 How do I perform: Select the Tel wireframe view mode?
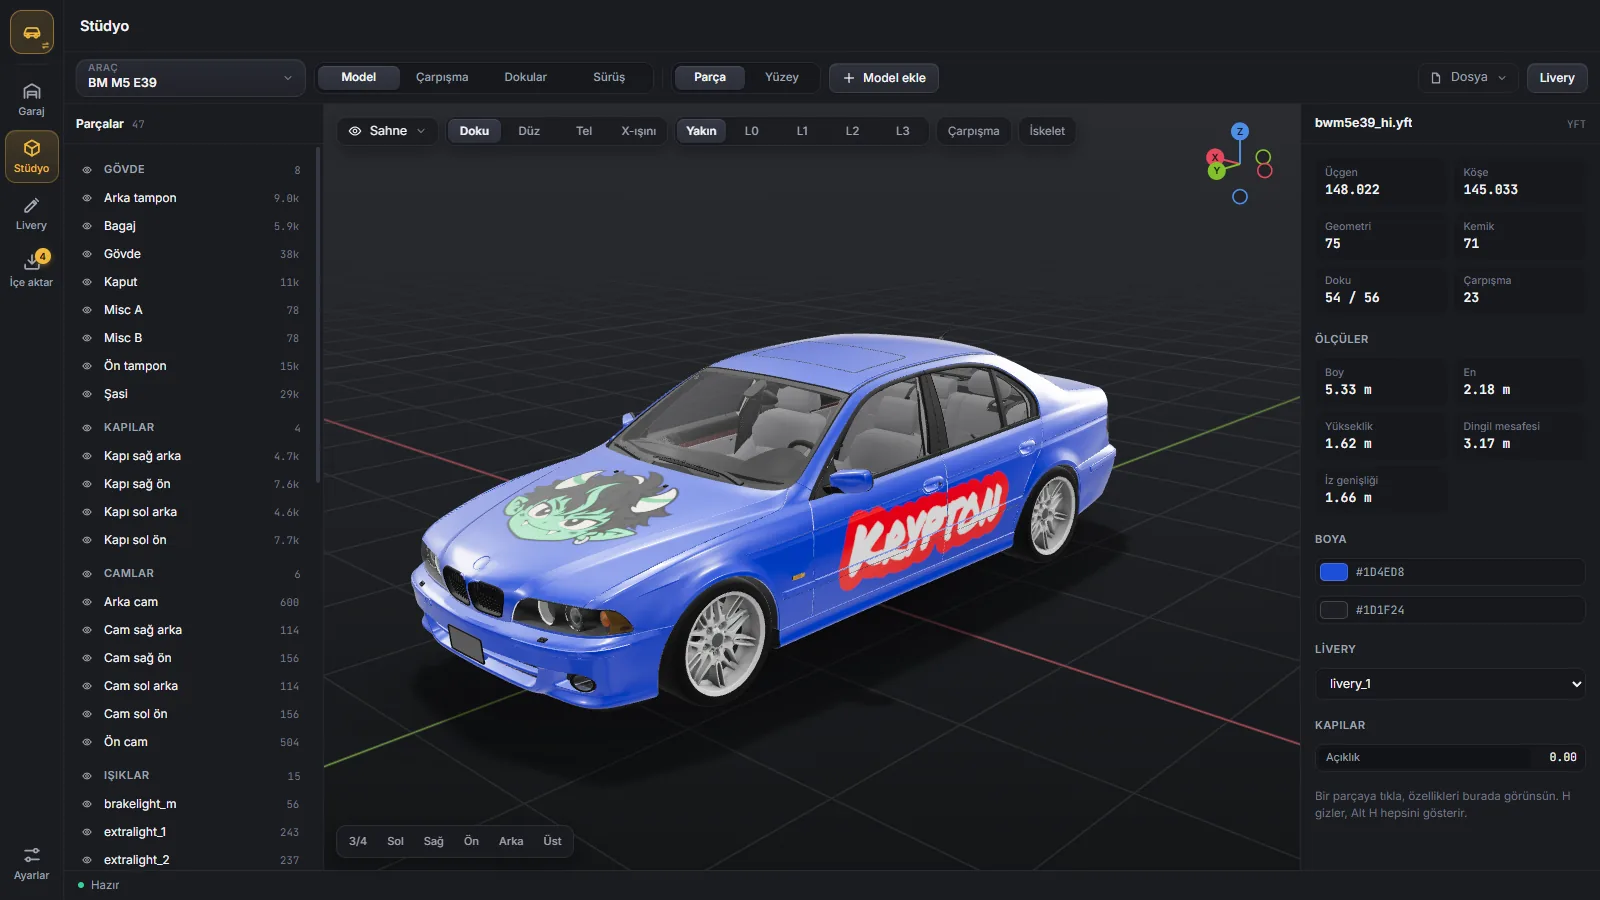point(584,131)
